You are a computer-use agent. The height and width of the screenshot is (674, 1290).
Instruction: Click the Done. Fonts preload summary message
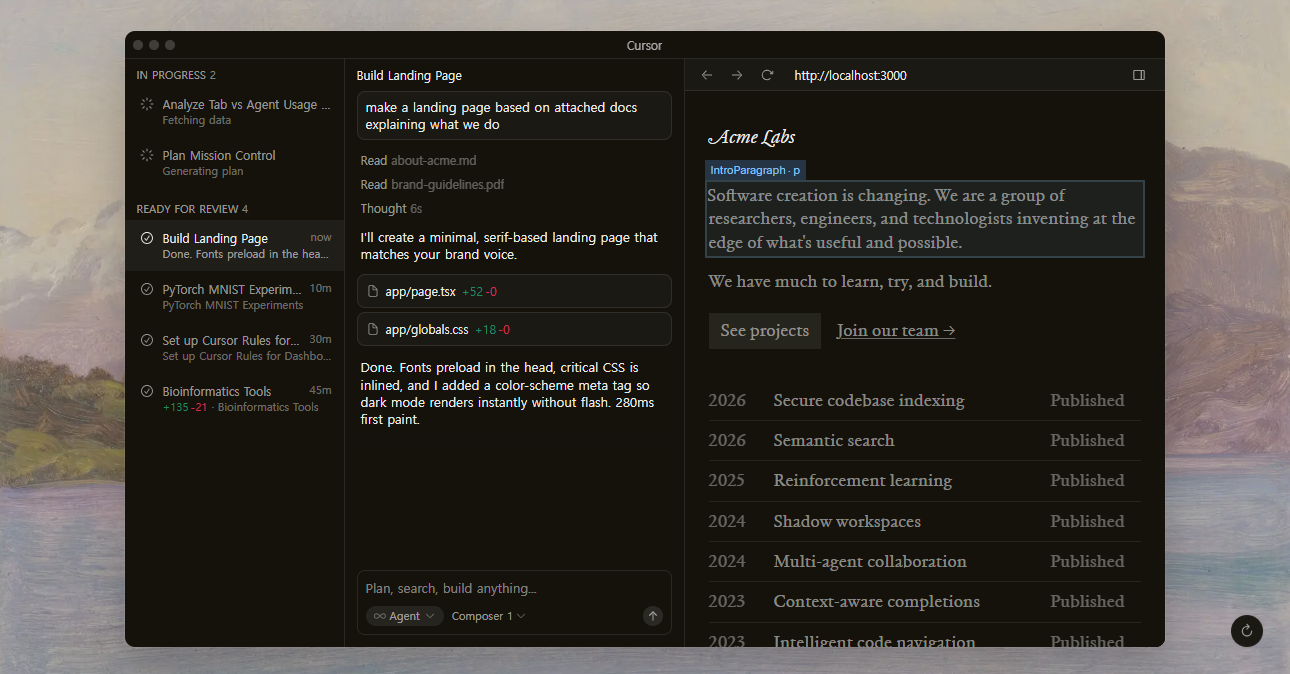pos(510,393)
